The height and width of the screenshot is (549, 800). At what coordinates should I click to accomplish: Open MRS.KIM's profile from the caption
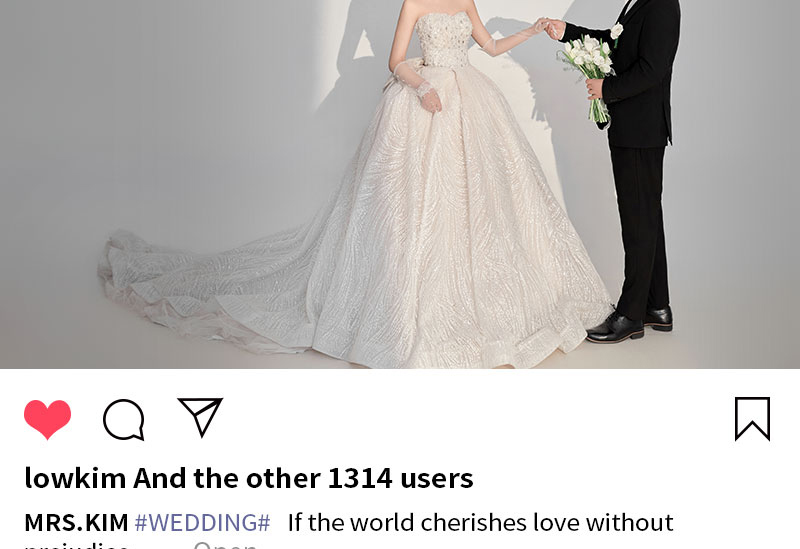click(x=76, y=523)
